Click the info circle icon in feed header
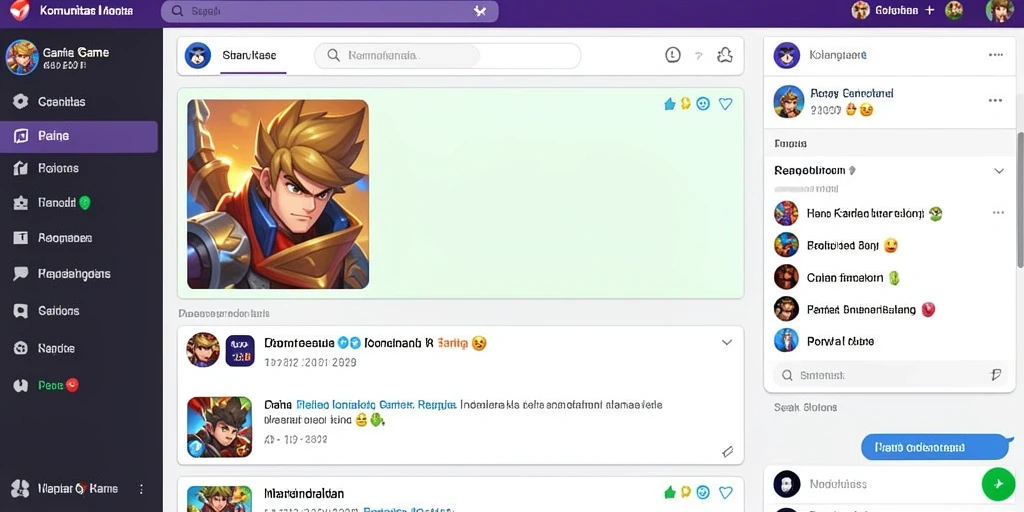The image size is (1024, 512). tap(673, 56)
